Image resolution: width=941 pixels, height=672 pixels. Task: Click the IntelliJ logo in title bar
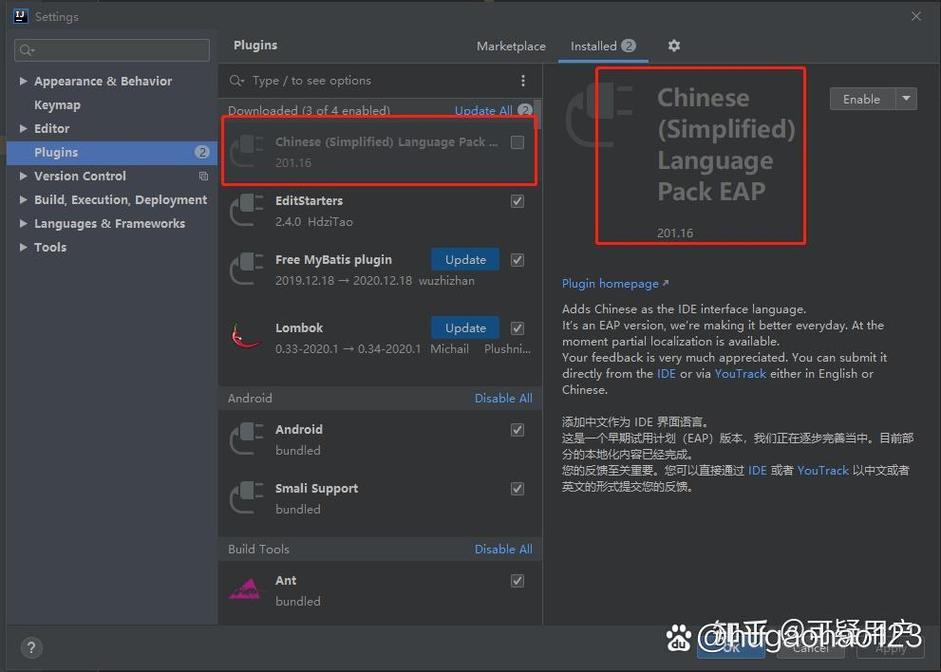[21, 15]
